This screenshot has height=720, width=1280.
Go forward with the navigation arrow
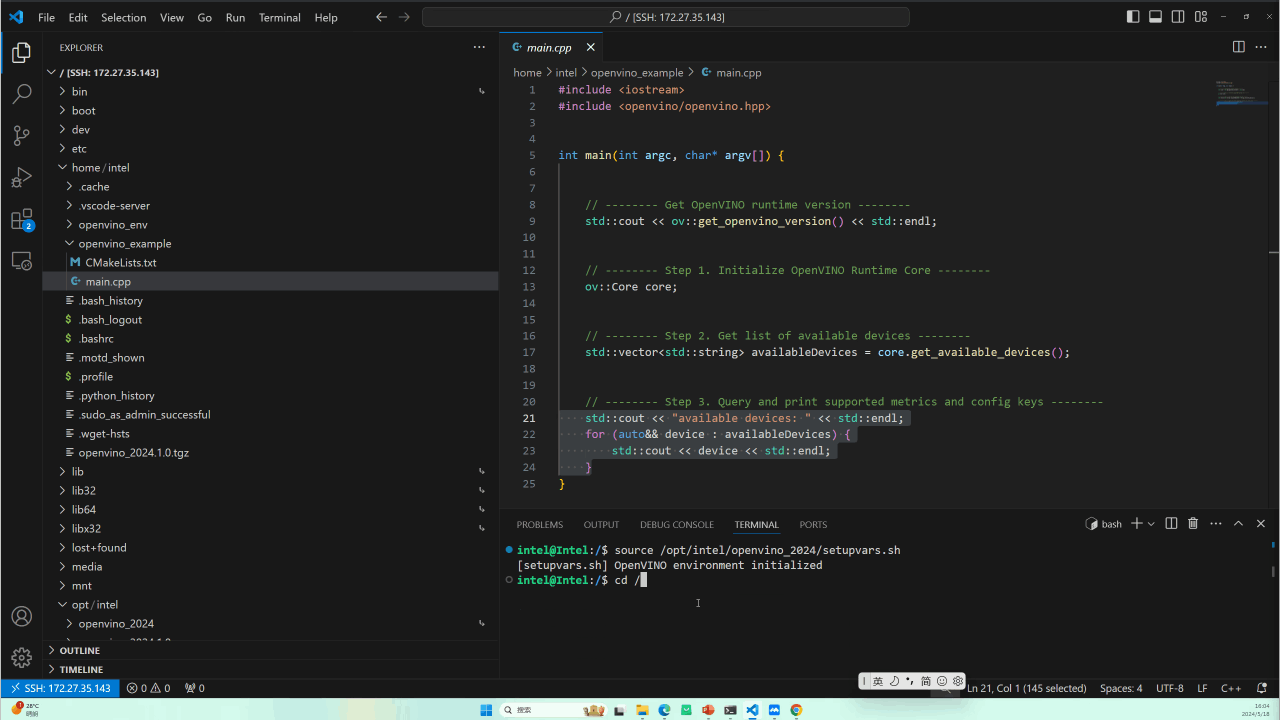point(404,17)
